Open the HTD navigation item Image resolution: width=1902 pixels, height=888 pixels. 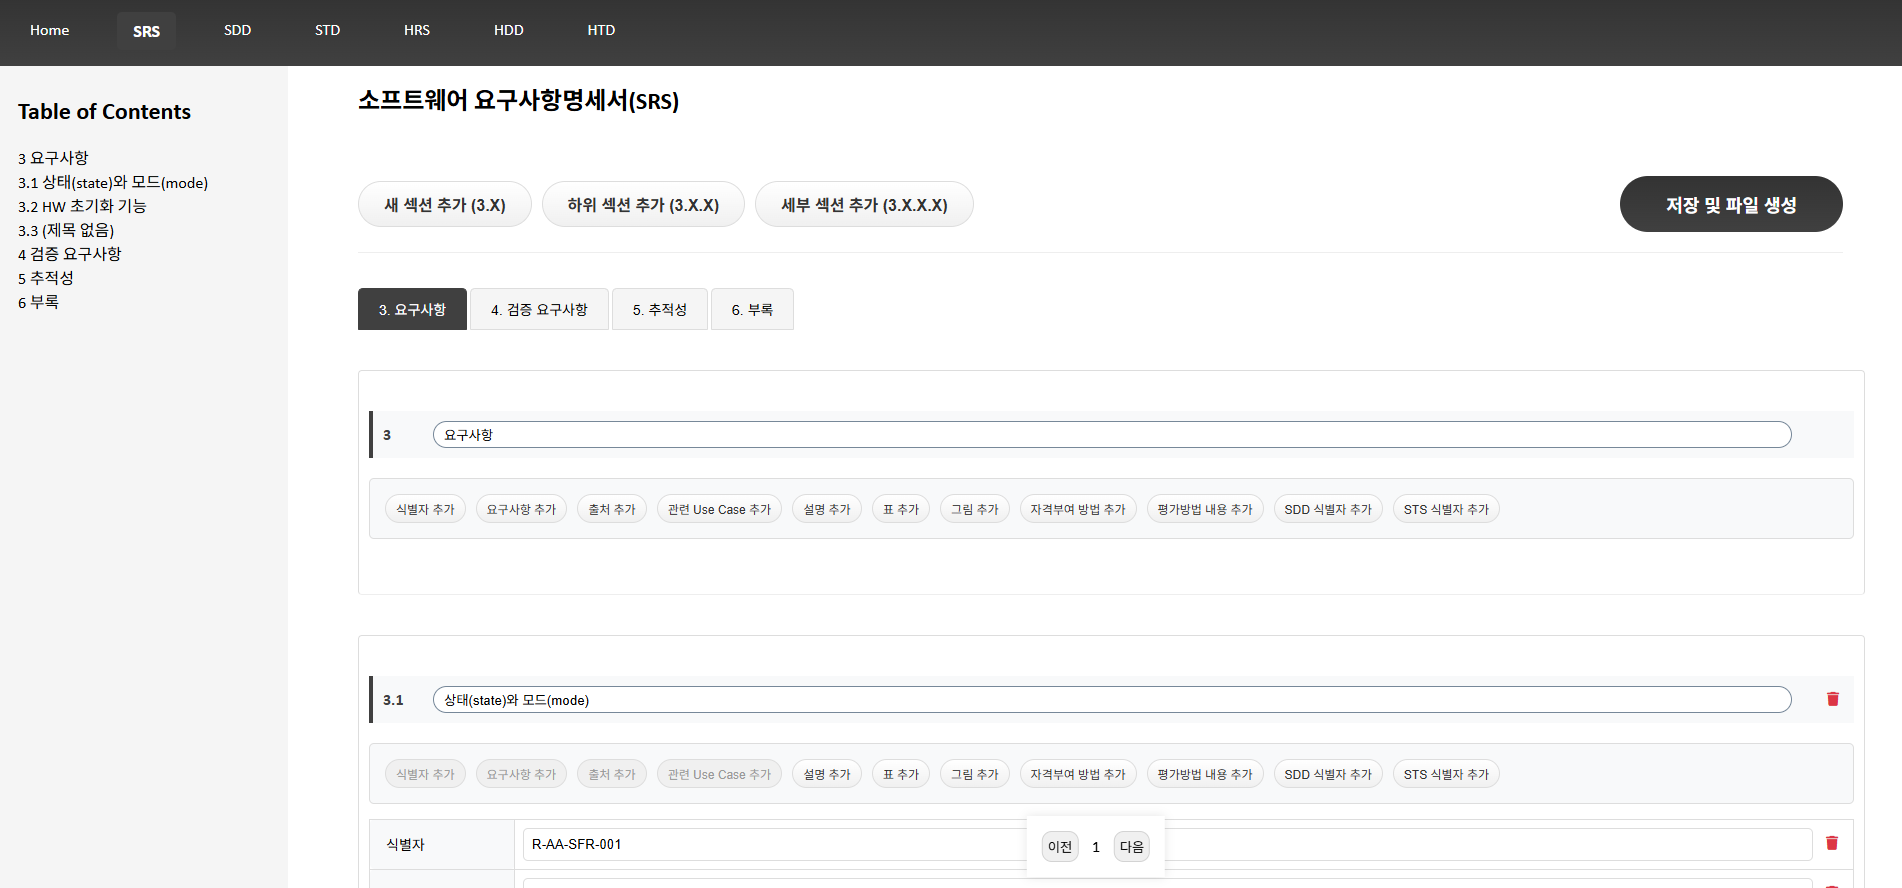coord(601,30)
